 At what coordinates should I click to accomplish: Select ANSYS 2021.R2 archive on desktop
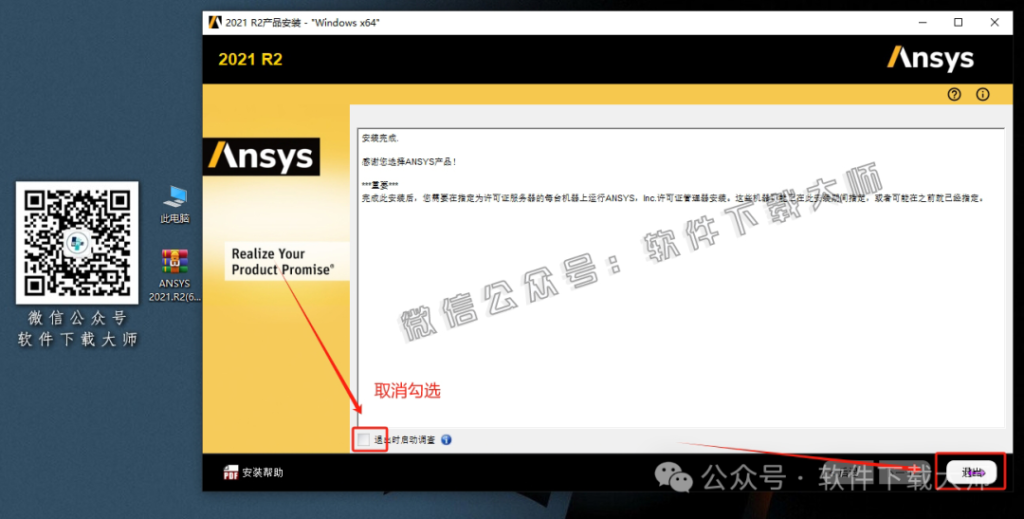tap(174, 275)
